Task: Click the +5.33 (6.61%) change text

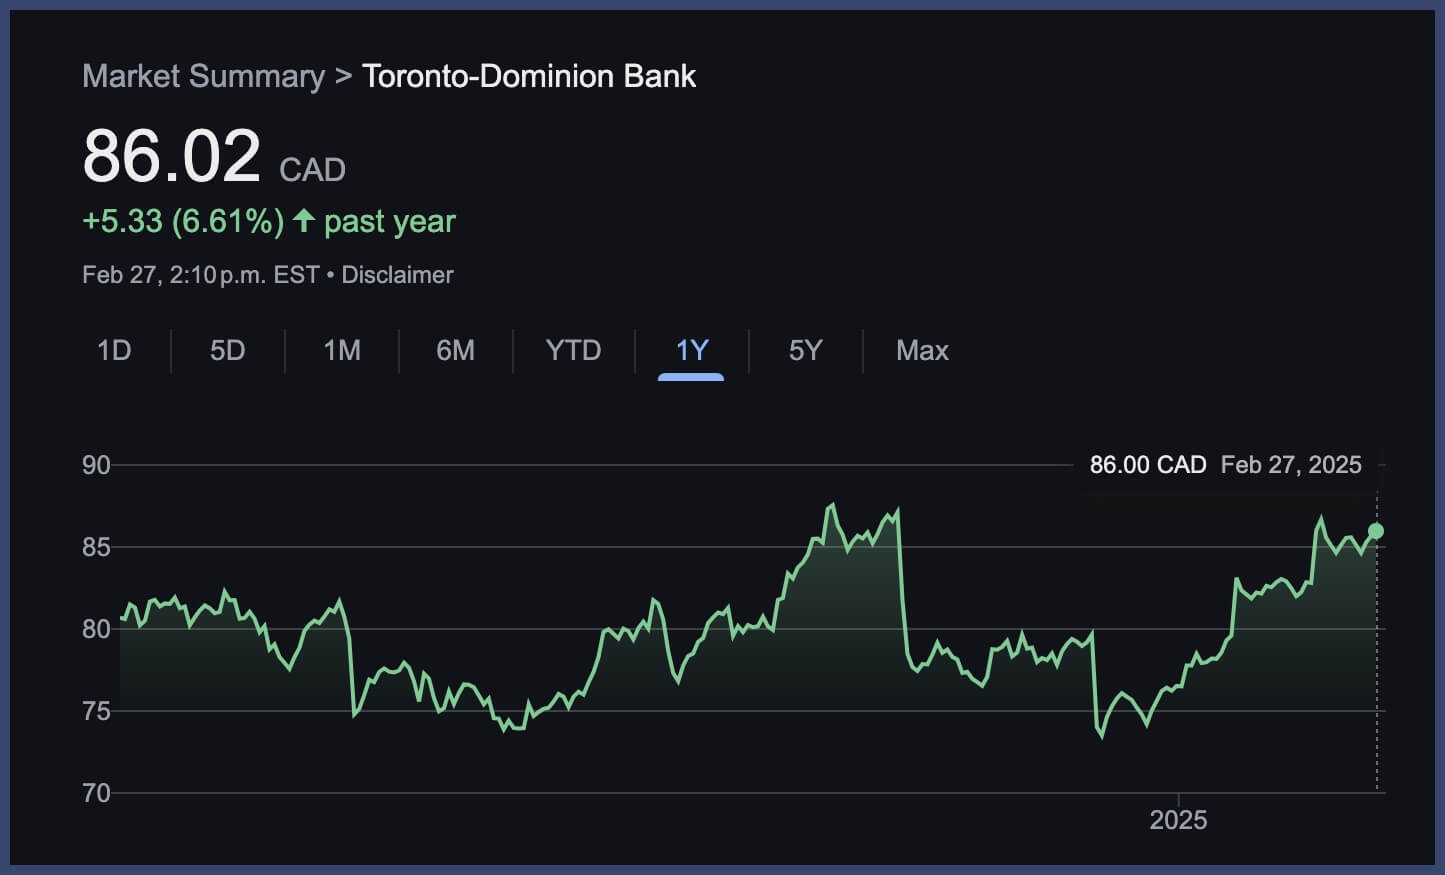Action: click(183, 221)
